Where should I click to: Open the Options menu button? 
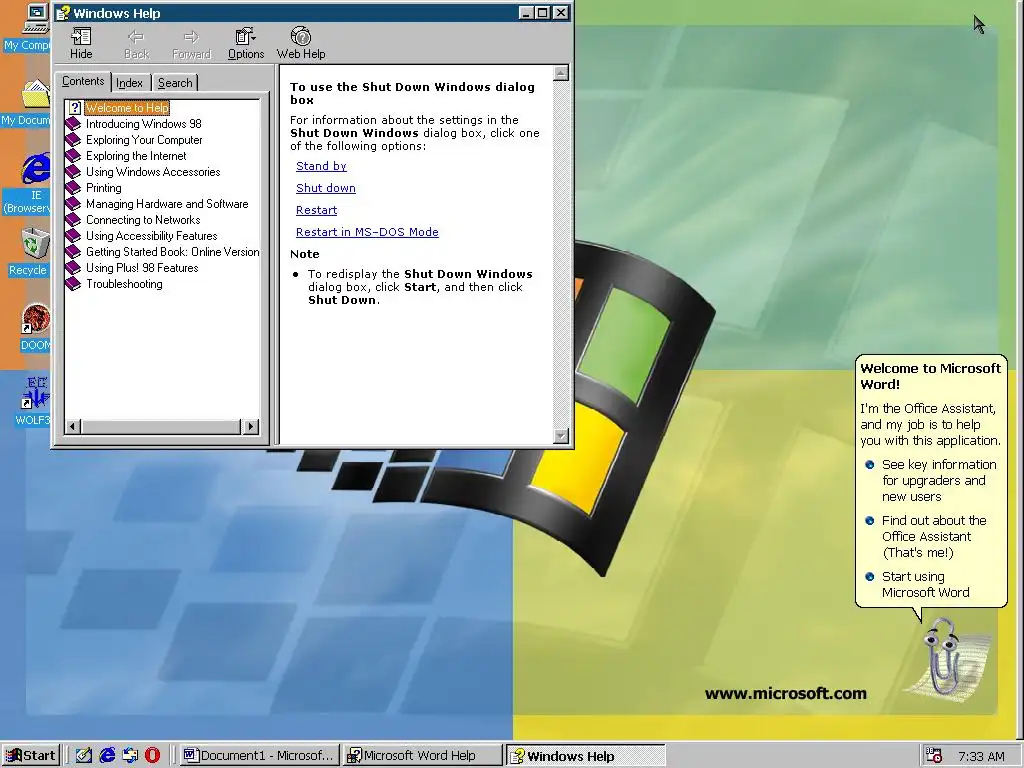point(246,44)
